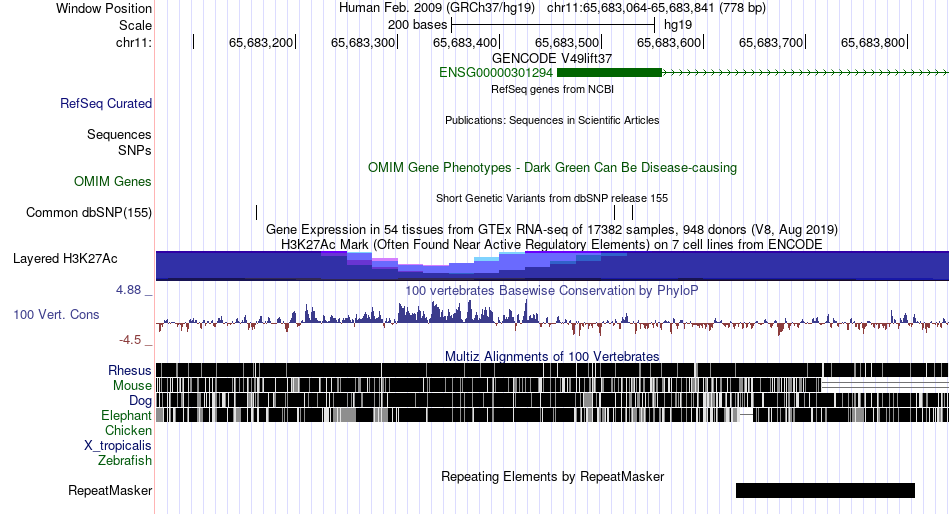
Task: Click the 65,683,500 ruler coordinate
Action: (566, 42)
